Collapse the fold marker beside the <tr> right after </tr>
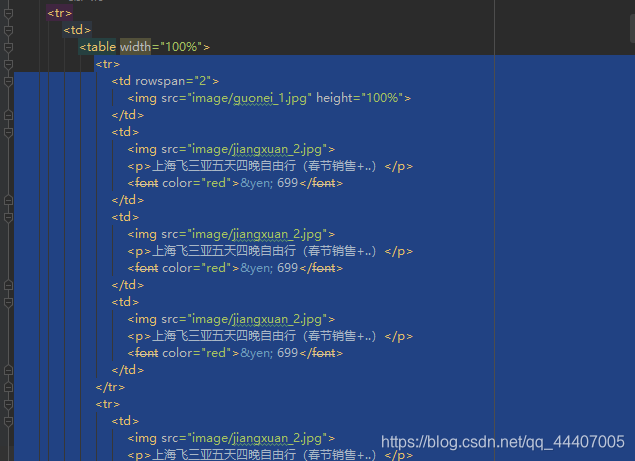The image size is (635, 461). pyautogui.click(x=8, y=404)
